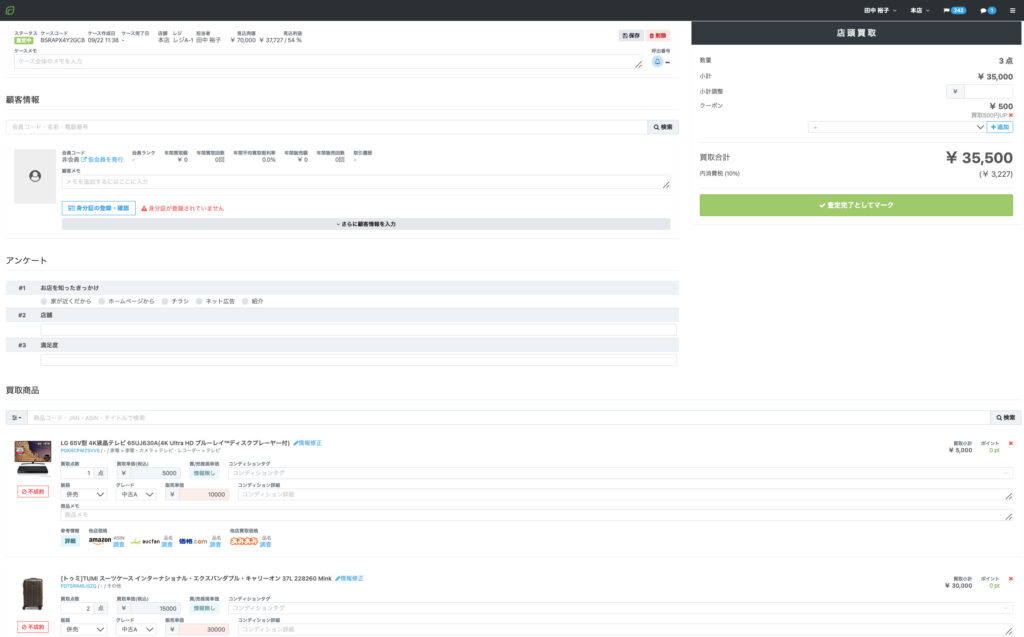
Task: Focus the survey #2 店舗 answer field
Action: pyautogui.click(x=359, y=330)
